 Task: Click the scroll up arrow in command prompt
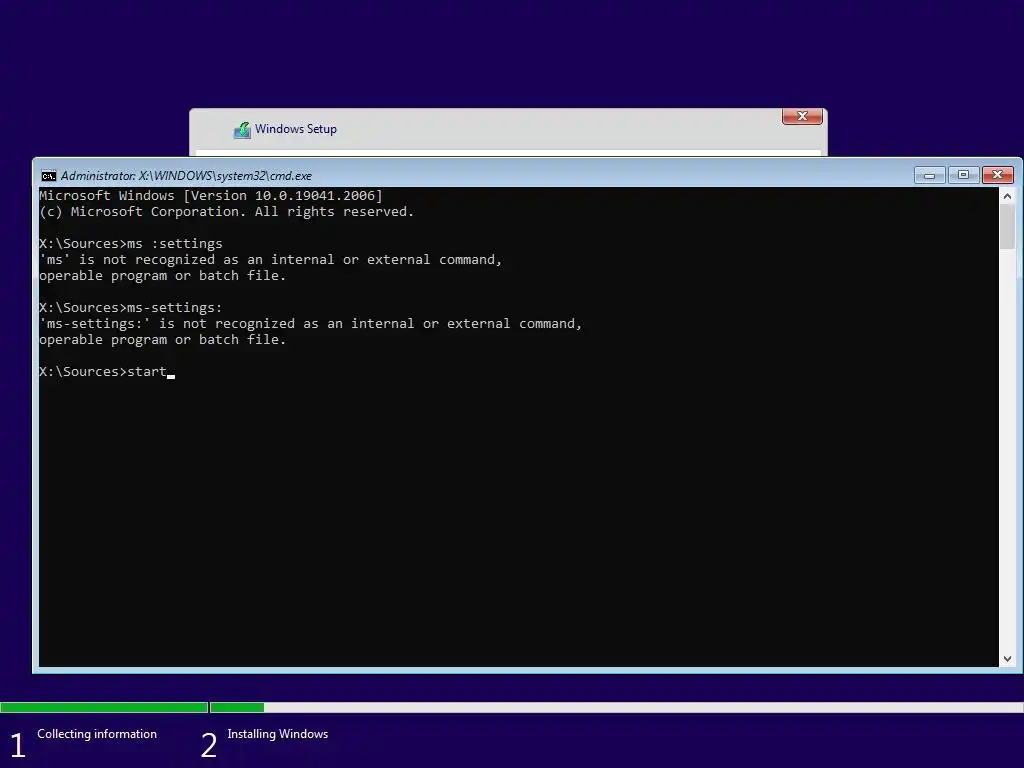point(1007,196)
